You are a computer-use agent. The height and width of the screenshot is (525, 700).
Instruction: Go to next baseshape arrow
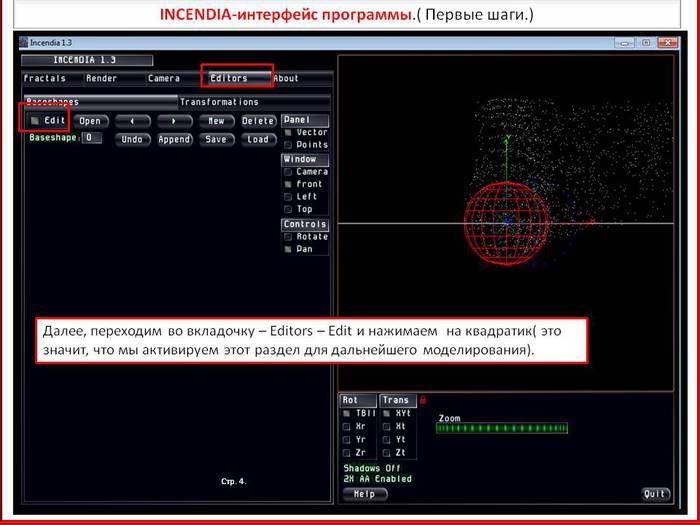click(x=174, y=121)
